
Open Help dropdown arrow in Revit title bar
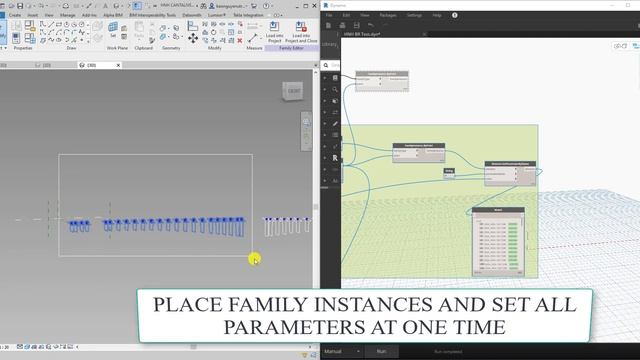pos(272,6)
